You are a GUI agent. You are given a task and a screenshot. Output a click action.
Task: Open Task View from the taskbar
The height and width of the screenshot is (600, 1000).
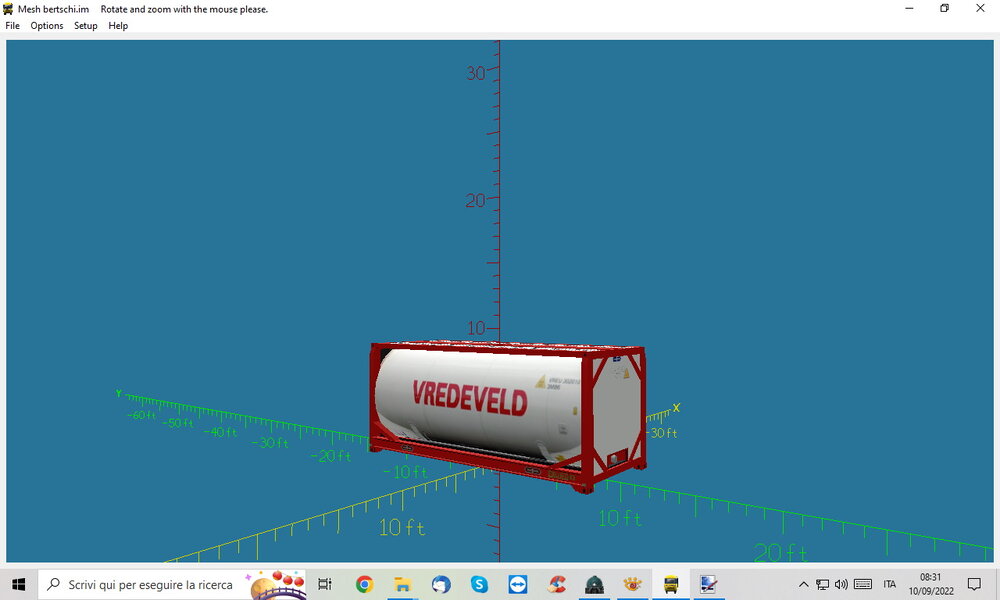[325, 584]
